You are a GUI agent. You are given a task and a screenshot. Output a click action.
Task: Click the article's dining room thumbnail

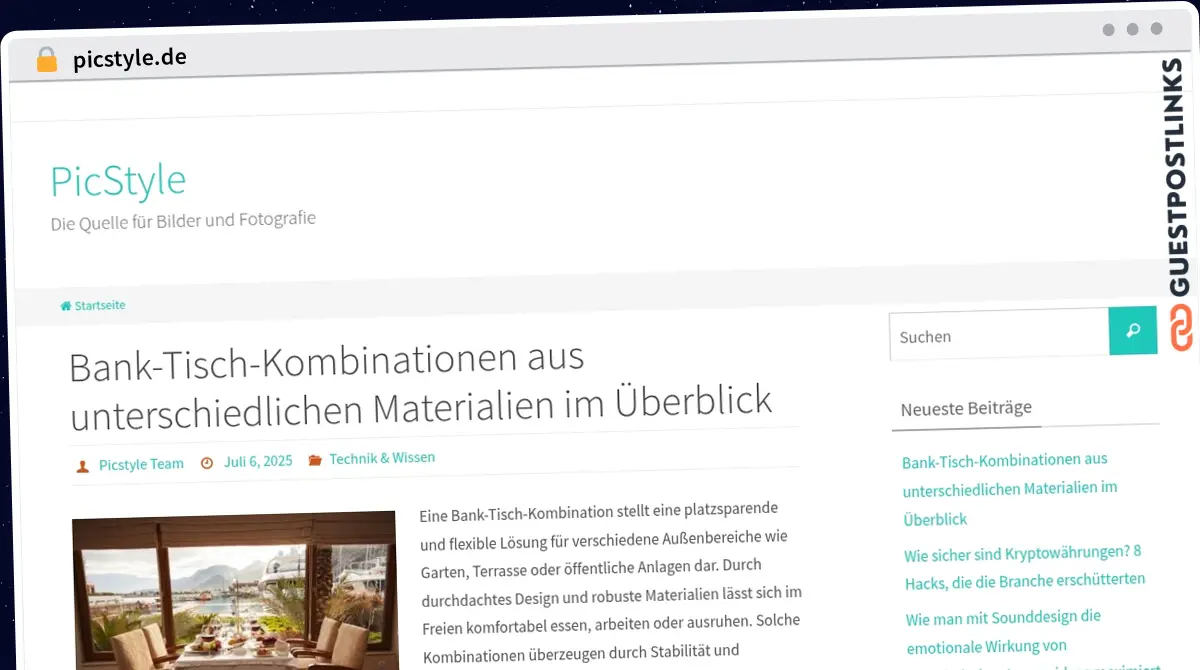tap(235, 590)
